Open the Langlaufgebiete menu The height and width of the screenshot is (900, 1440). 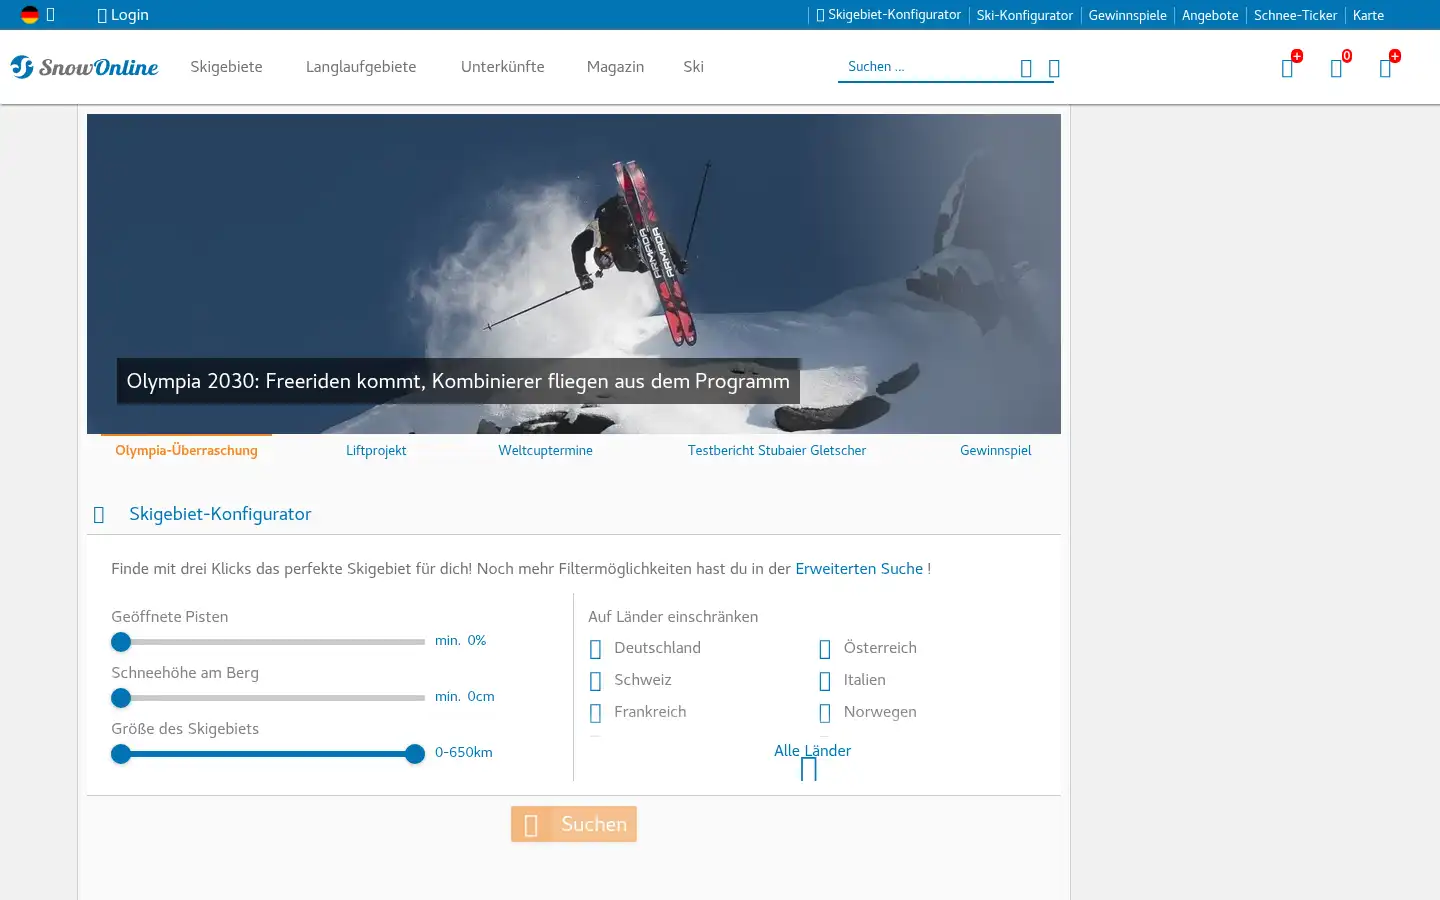[x=361, y=67]
